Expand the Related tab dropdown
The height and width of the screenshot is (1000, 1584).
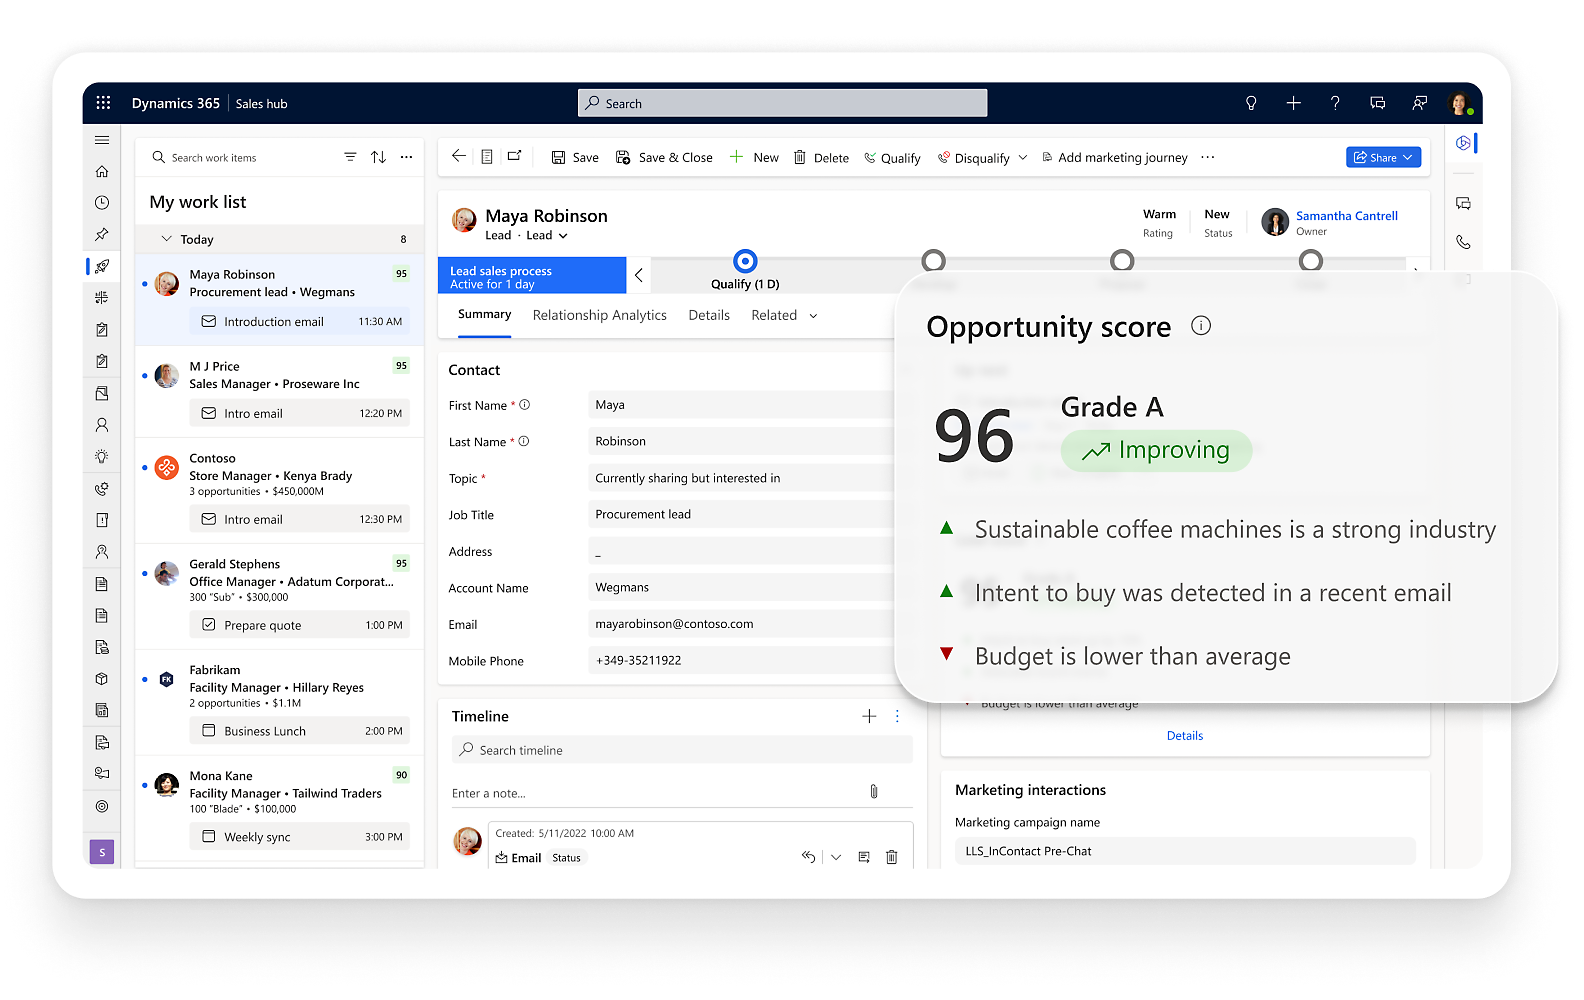[x=813, y=316]
